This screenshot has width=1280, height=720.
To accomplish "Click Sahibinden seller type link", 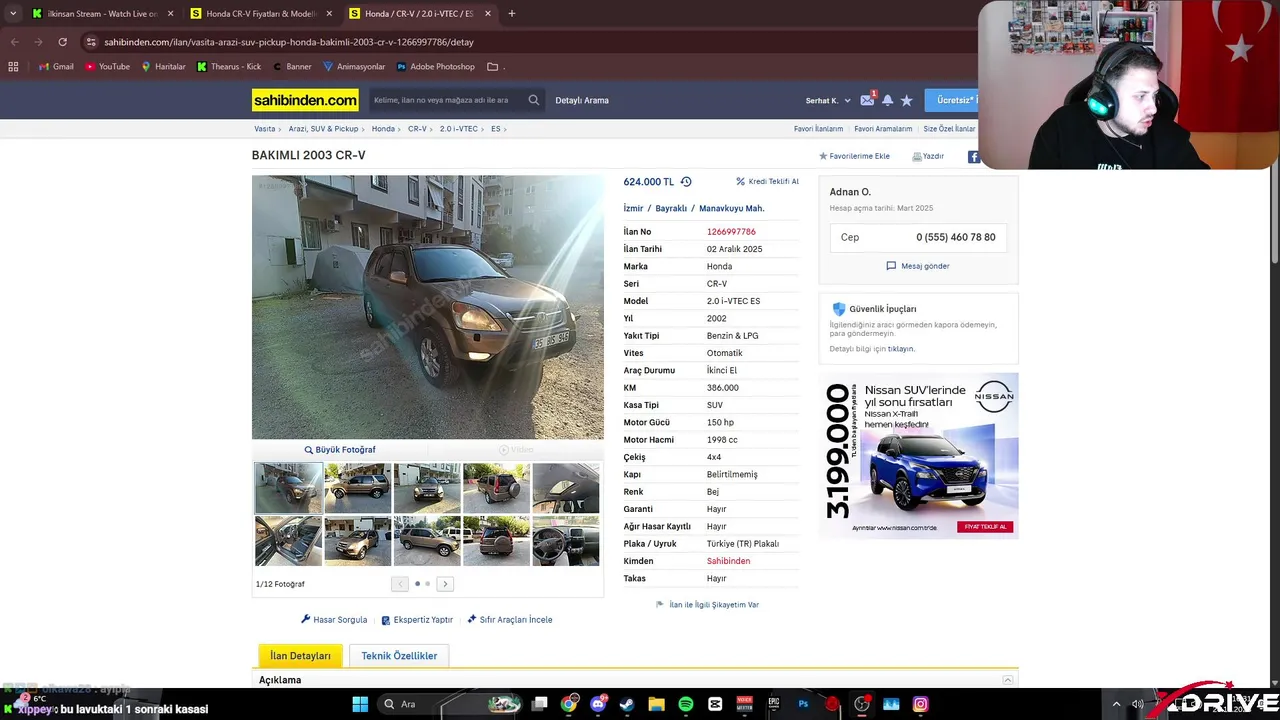I will (728, 561).
